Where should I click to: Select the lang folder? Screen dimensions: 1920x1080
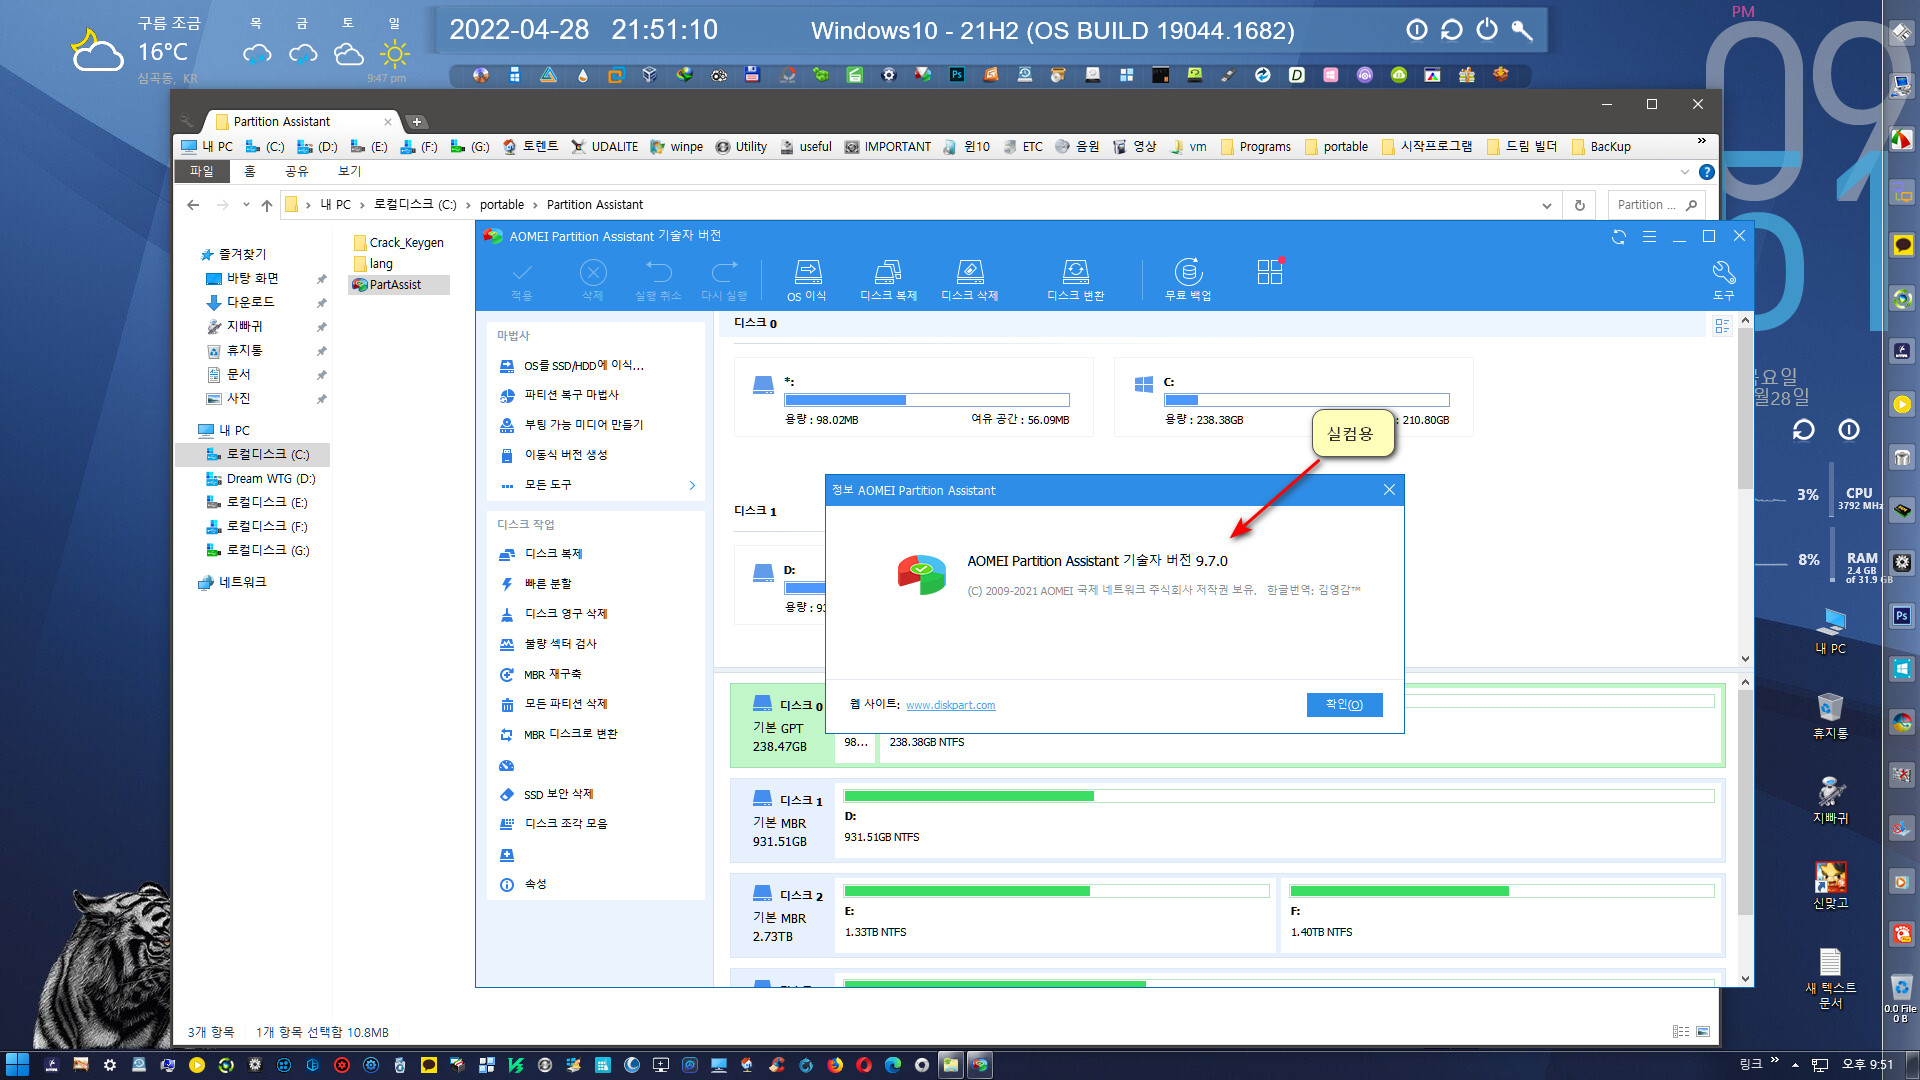coord(372,264)
